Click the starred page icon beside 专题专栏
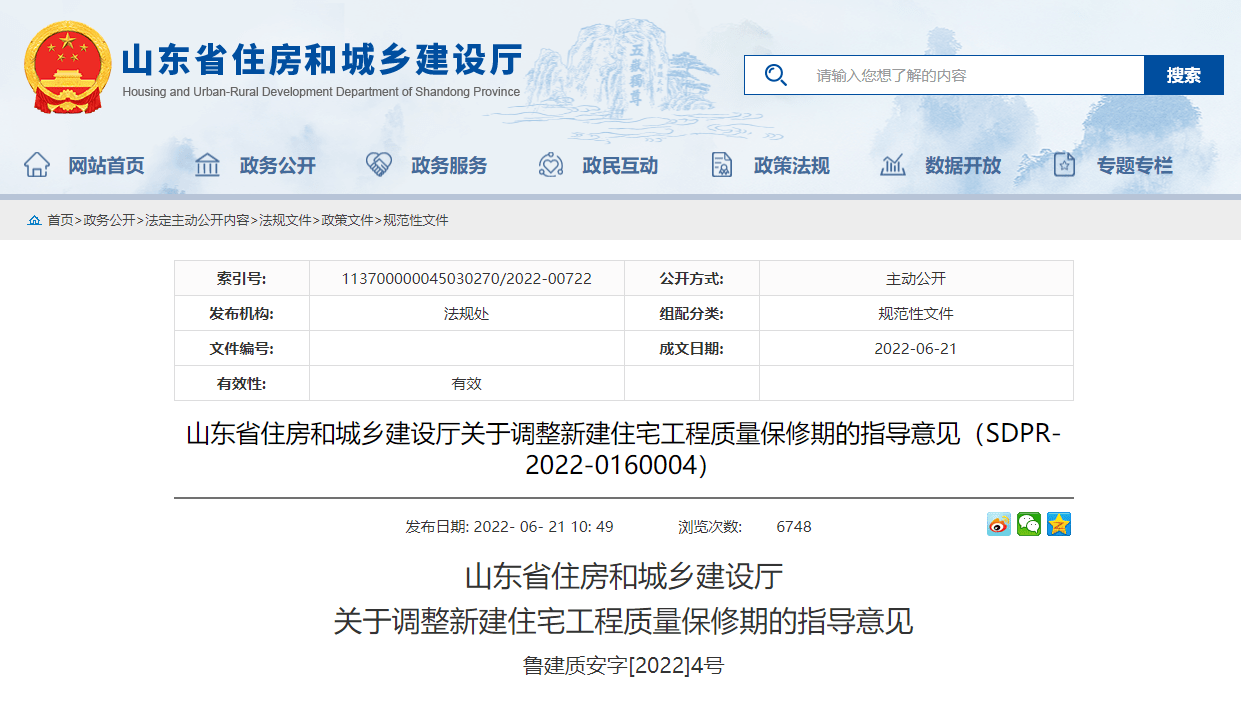 coord(1065,165)
